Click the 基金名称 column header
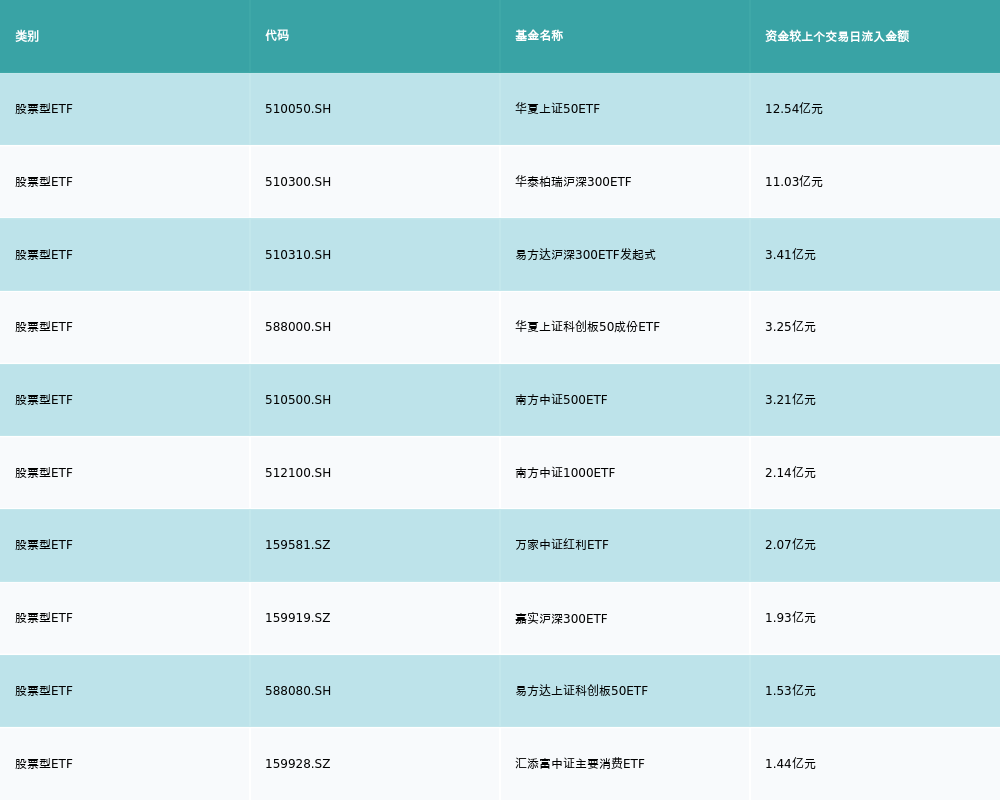The height and width of the screenshot is (800, 1000). tap(539, 36)
